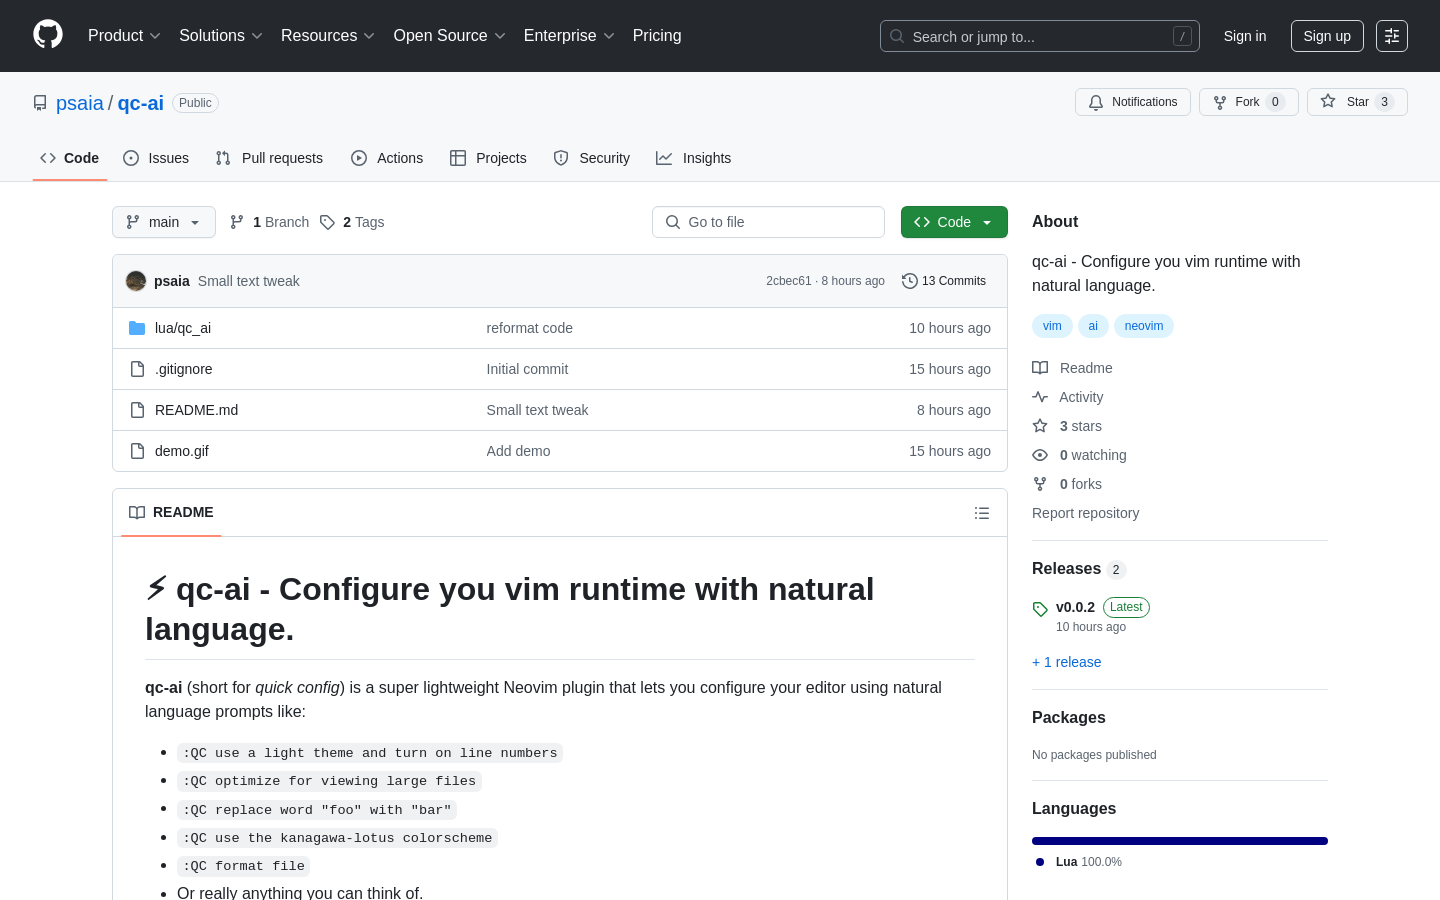Open the README outline list icon

[x=982, y=513]
